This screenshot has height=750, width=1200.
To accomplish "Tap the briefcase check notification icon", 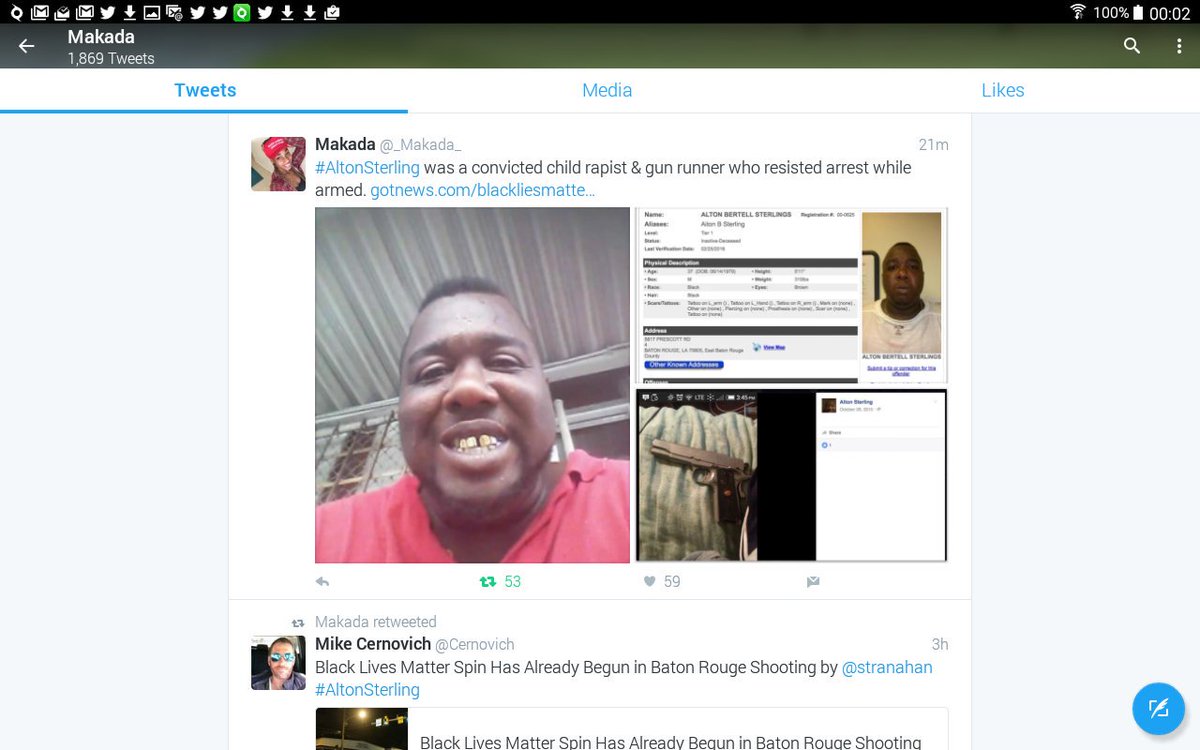I will [x=331, y=12].
